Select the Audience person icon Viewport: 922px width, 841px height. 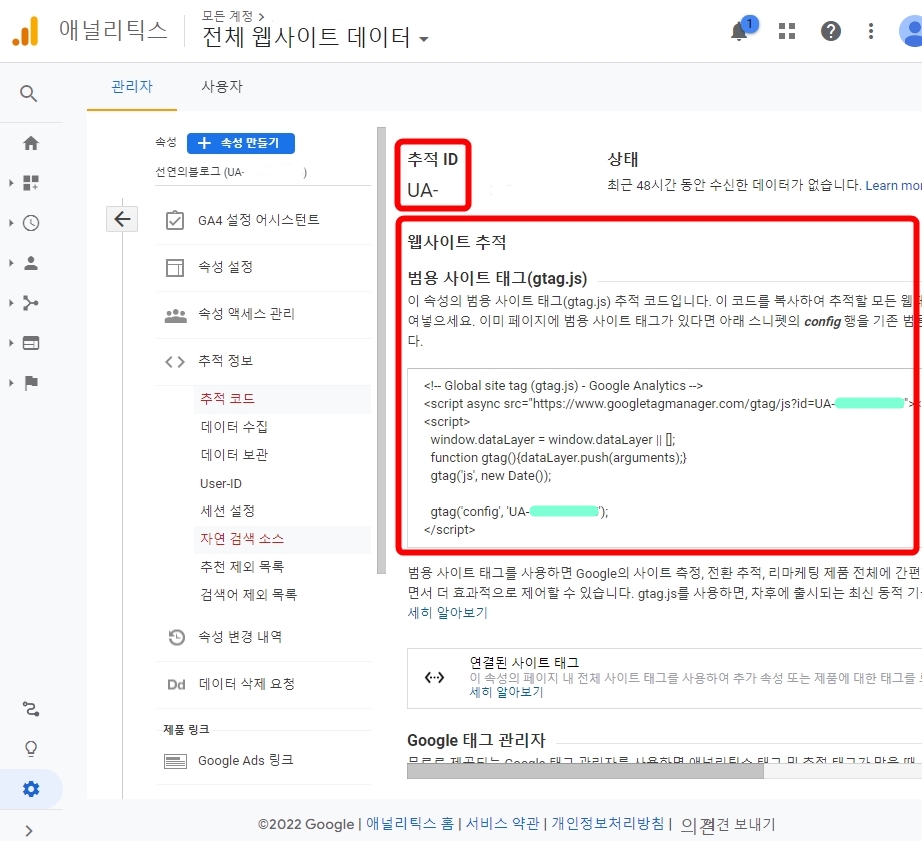30,263
